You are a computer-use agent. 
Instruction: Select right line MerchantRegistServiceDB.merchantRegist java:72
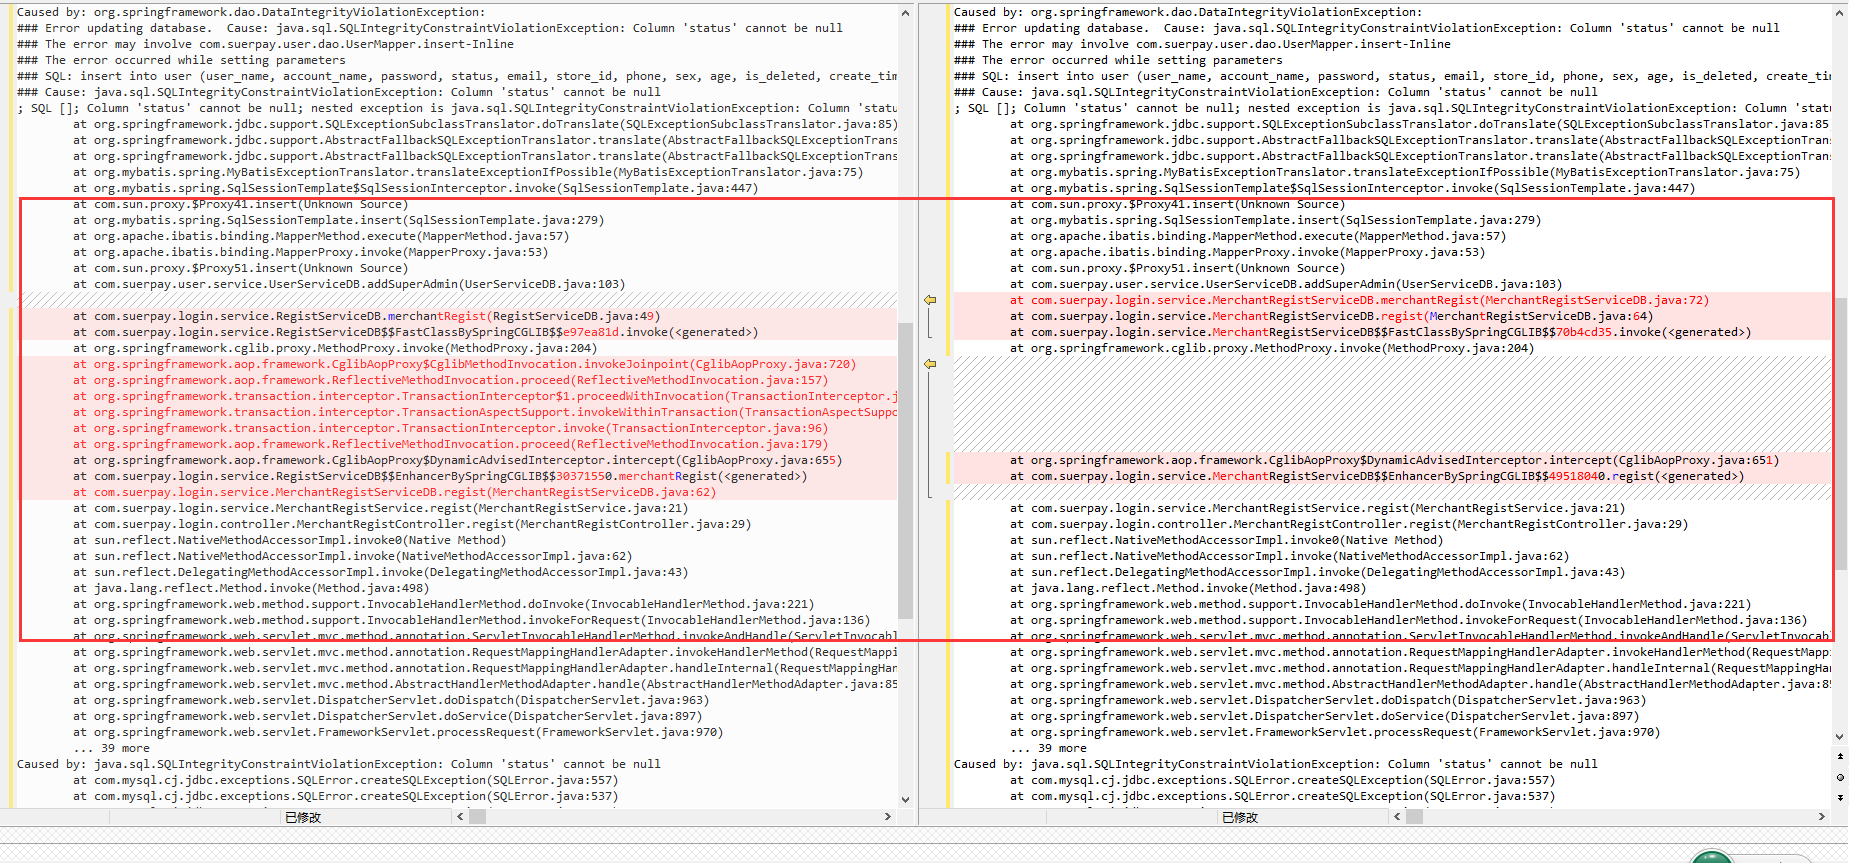click(x=1359, y=300)
